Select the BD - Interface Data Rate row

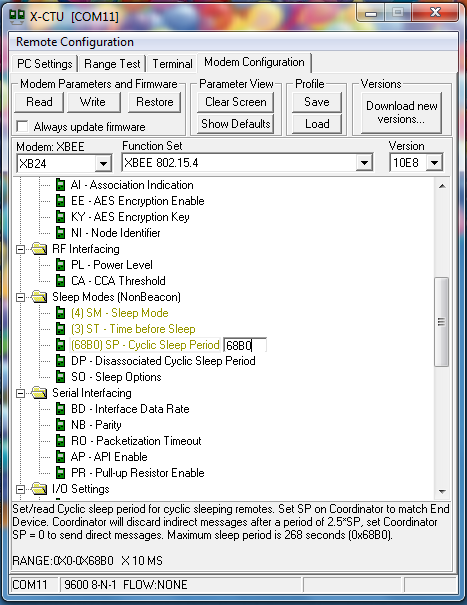[x=130, y=409]
